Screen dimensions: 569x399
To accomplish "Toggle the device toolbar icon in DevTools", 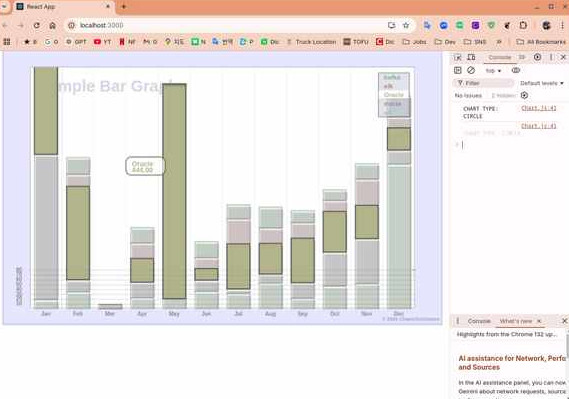I will pyautogui.click(x=471, y=57).
